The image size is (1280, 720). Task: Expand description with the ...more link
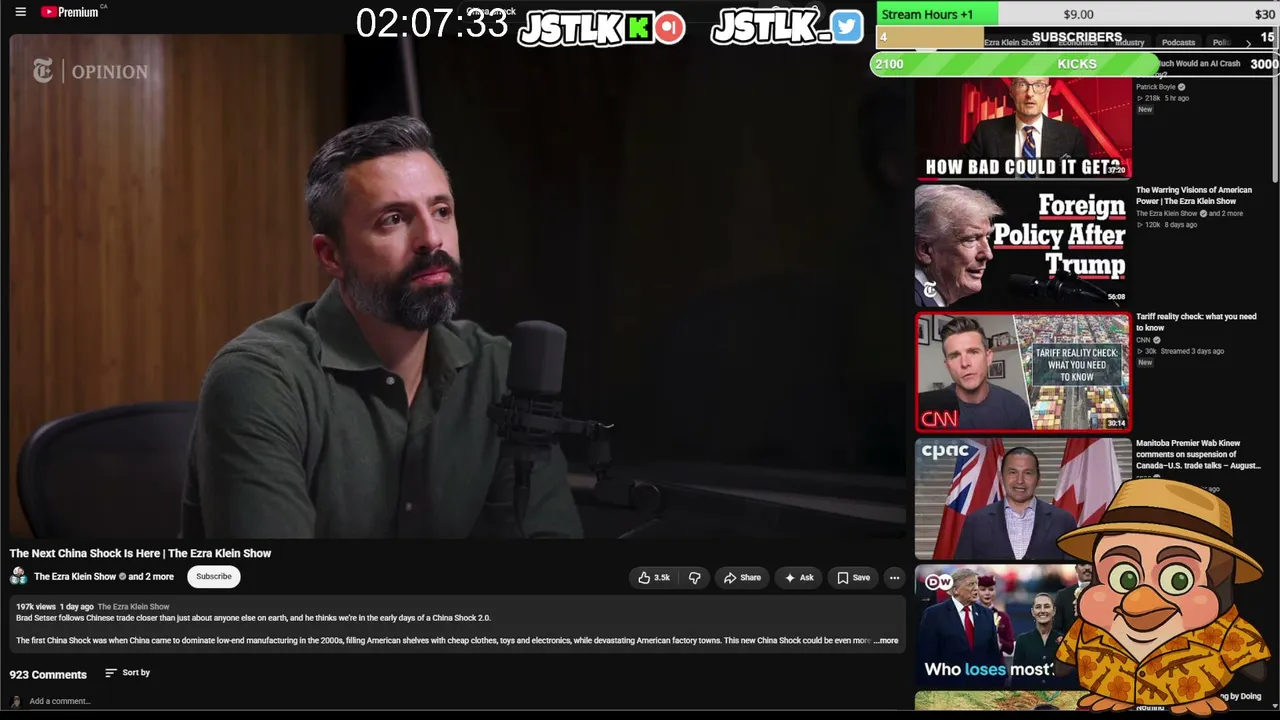(887, 640)
